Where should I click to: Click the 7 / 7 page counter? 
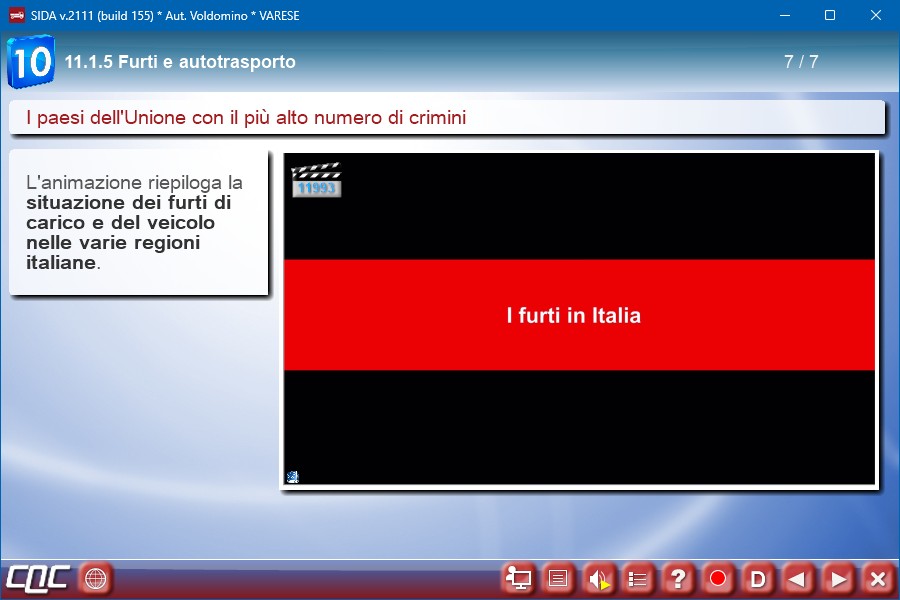(801, 62)
